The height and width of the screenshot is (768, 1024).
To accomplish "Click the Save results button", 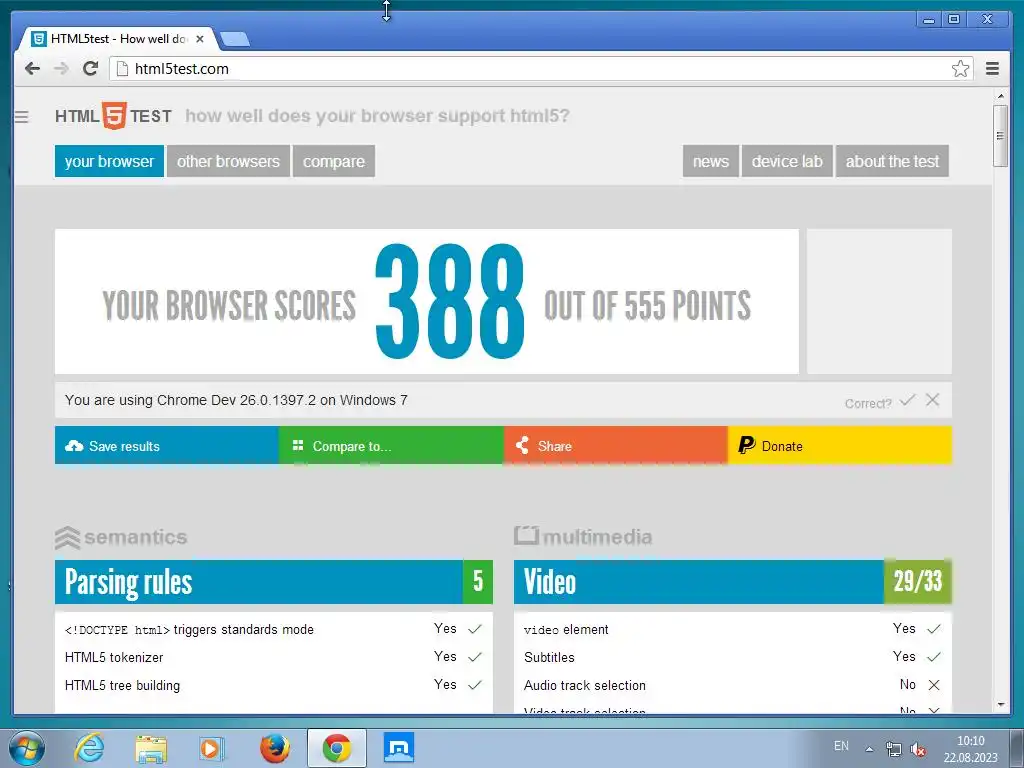I will (167, 445).
